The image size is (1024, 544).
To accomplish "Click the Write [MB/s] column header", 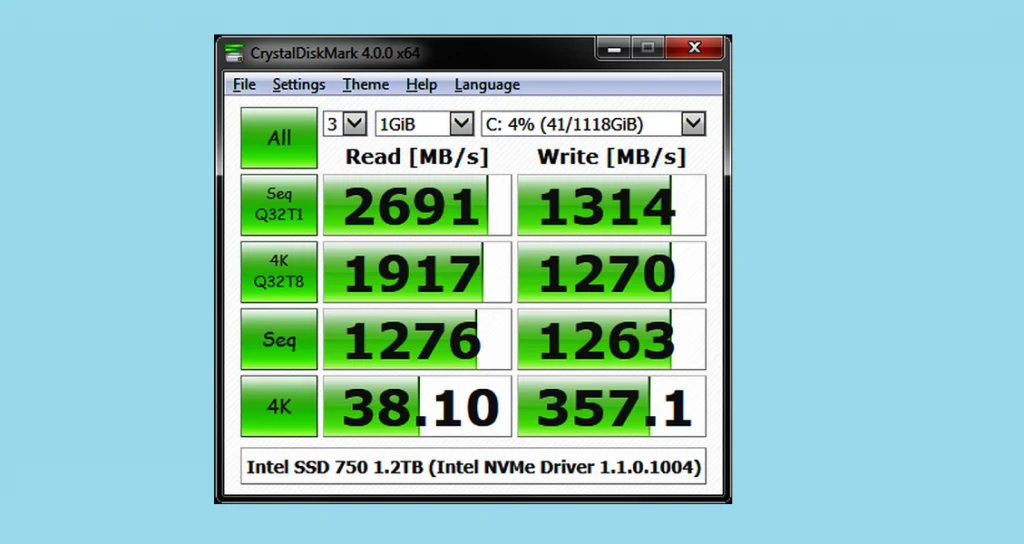I will pyautogui.click(x=611, y=157).
